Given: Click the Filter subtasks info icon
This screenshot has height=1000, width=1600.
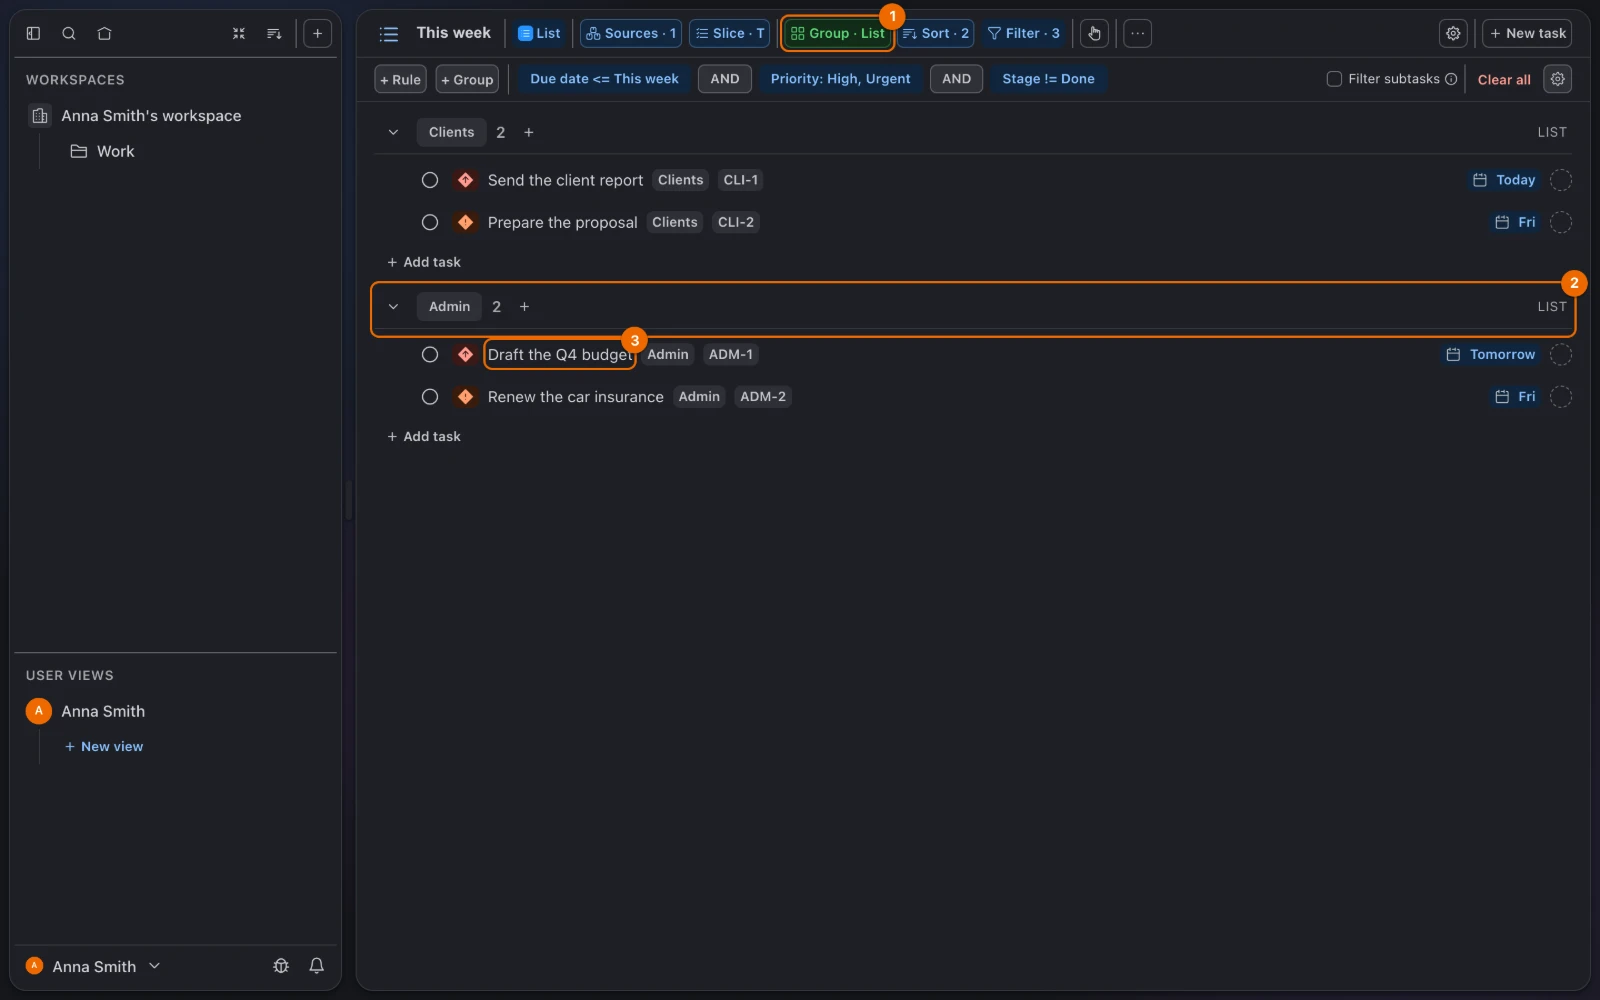Looking at the screenshot, I should pyautogui.click(x=1451, y=79).
